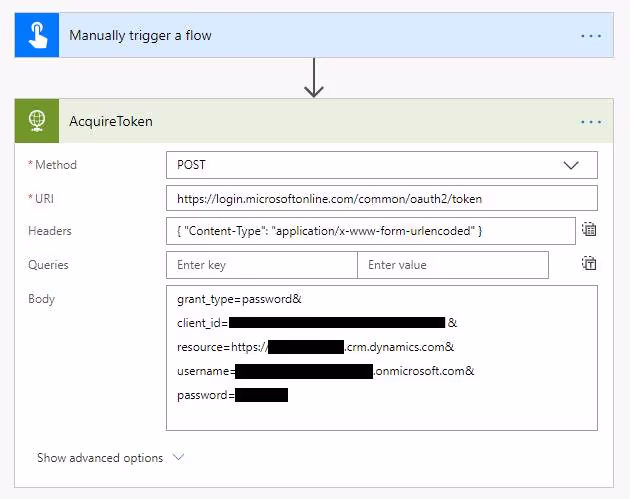Click the Body field label

[x=41, y=299]
